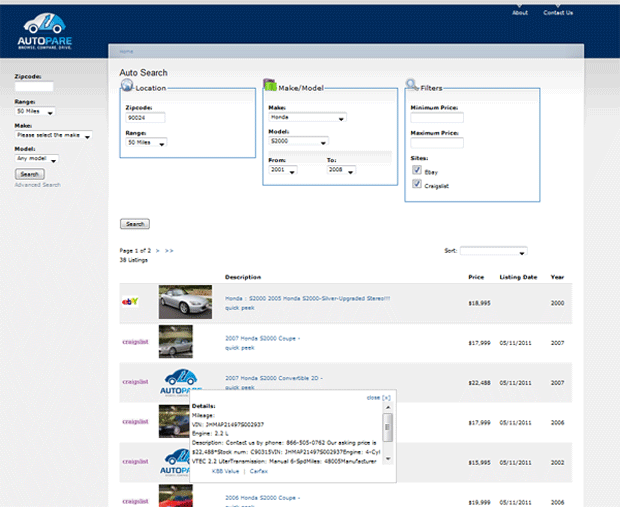Click quick peek under eBay listing
This screenshot has height=507, width=620.
point(240,308)
